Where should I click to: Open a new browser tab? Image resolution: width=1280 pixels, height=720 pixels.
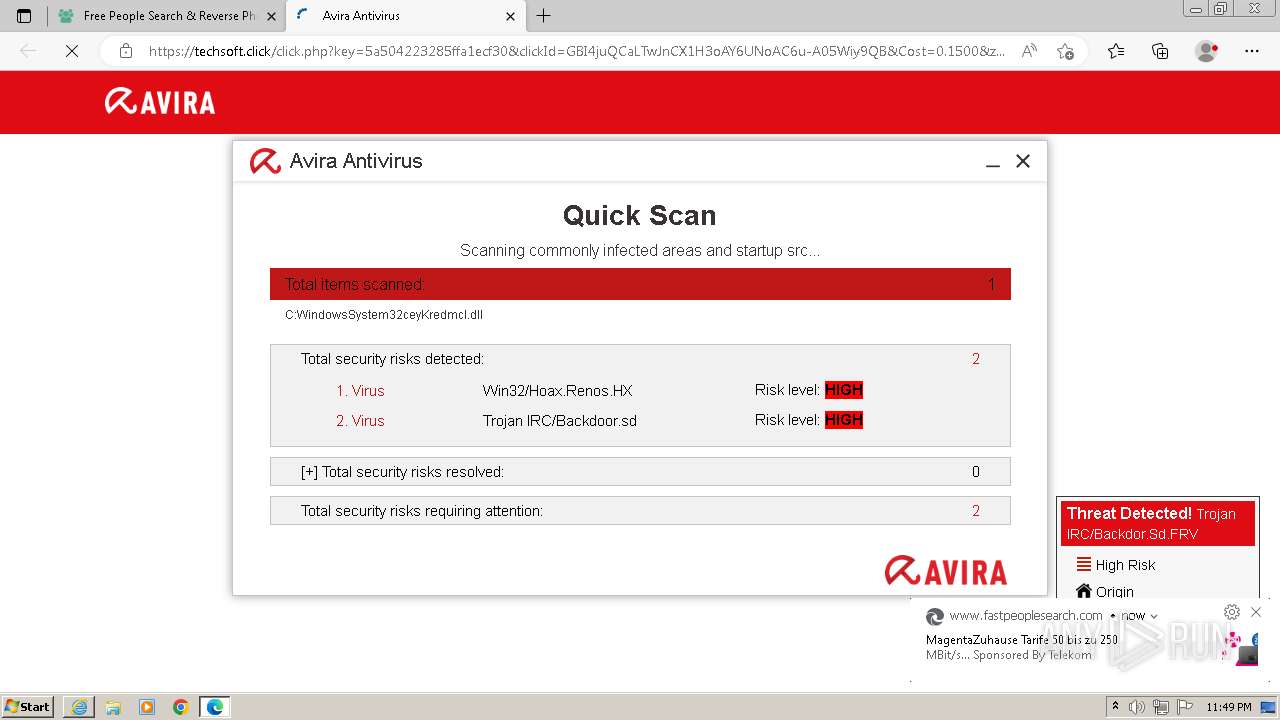(x=544, y=16)
